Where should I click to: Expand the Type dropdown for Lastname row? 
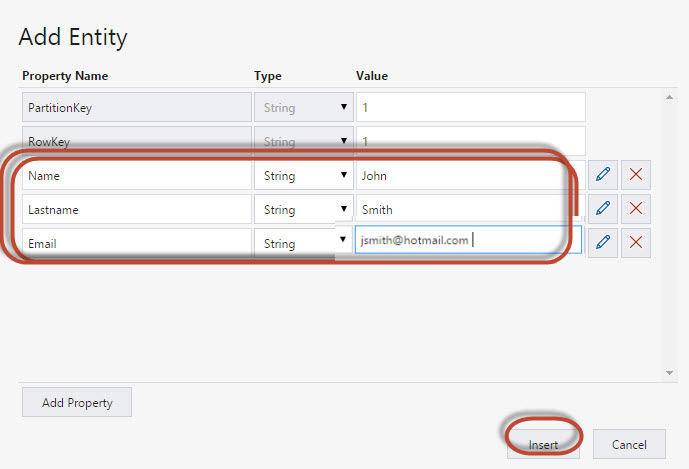point(302,209)
